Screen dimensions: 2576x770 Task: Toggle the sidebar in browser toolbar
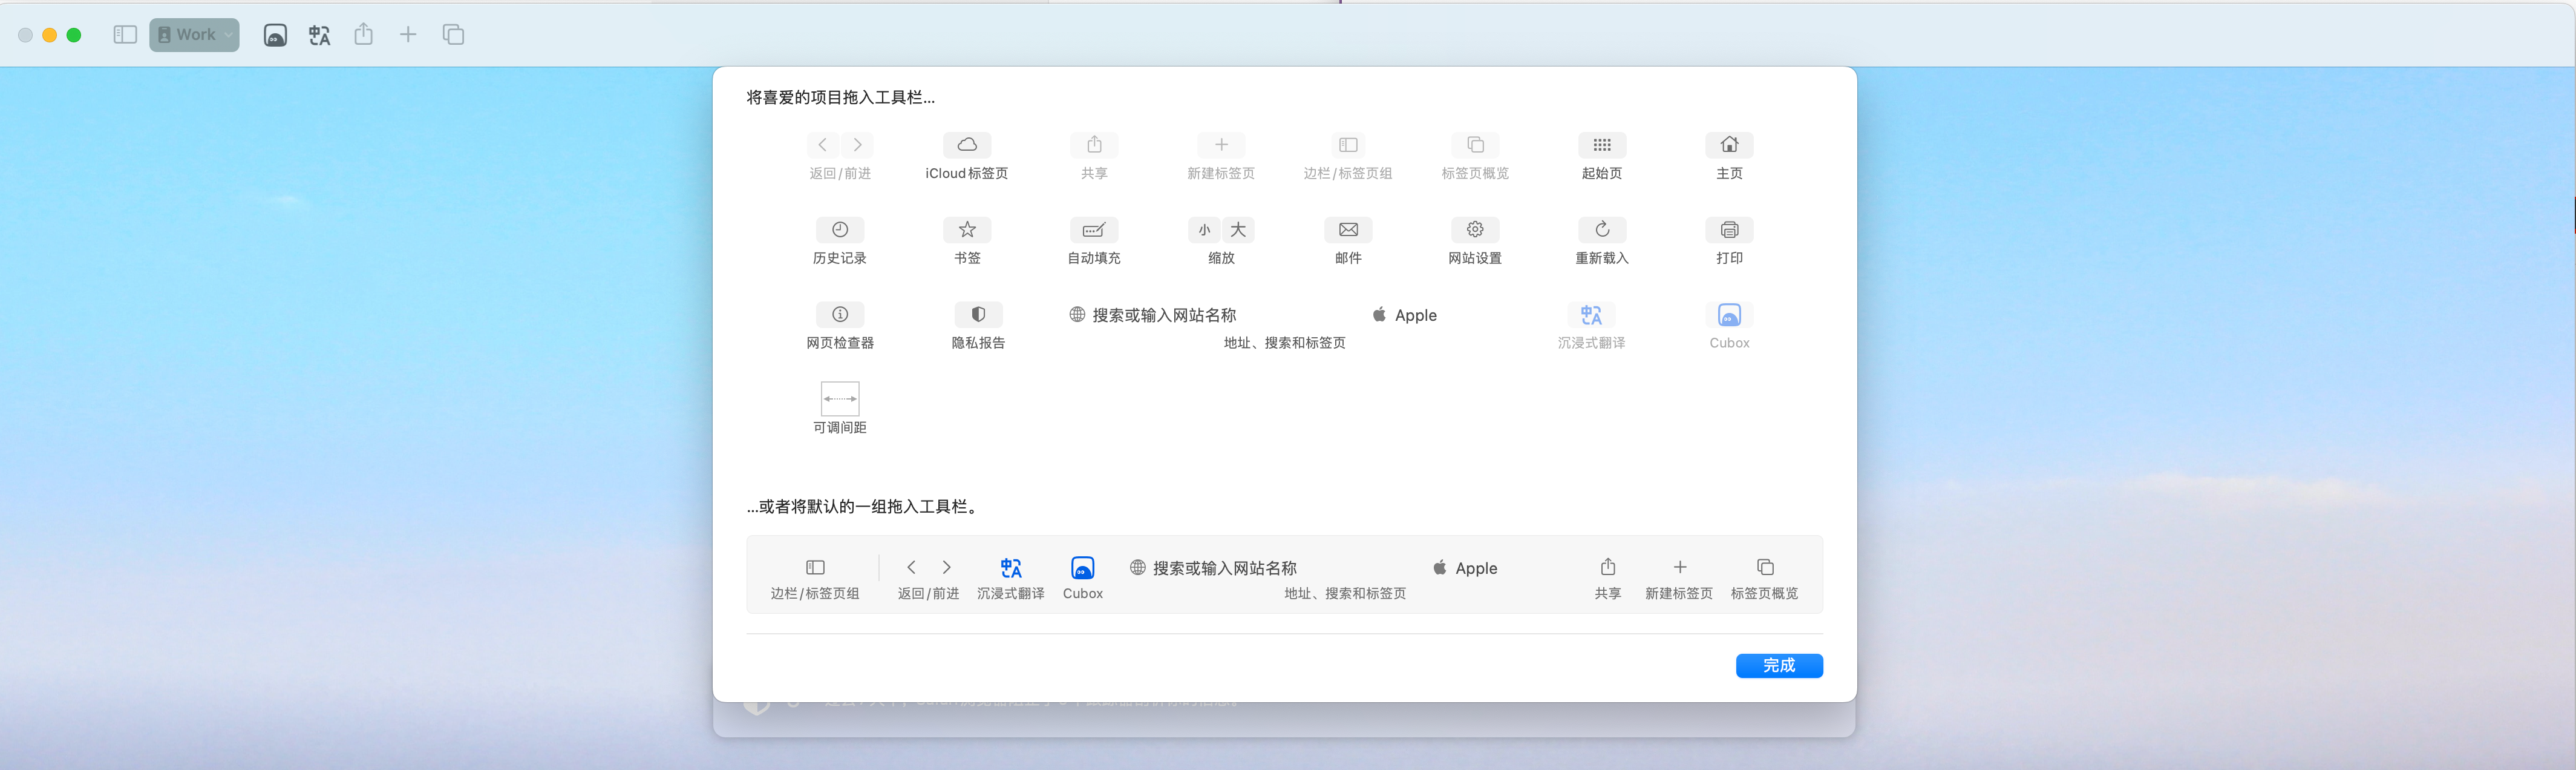coord(125,35)
